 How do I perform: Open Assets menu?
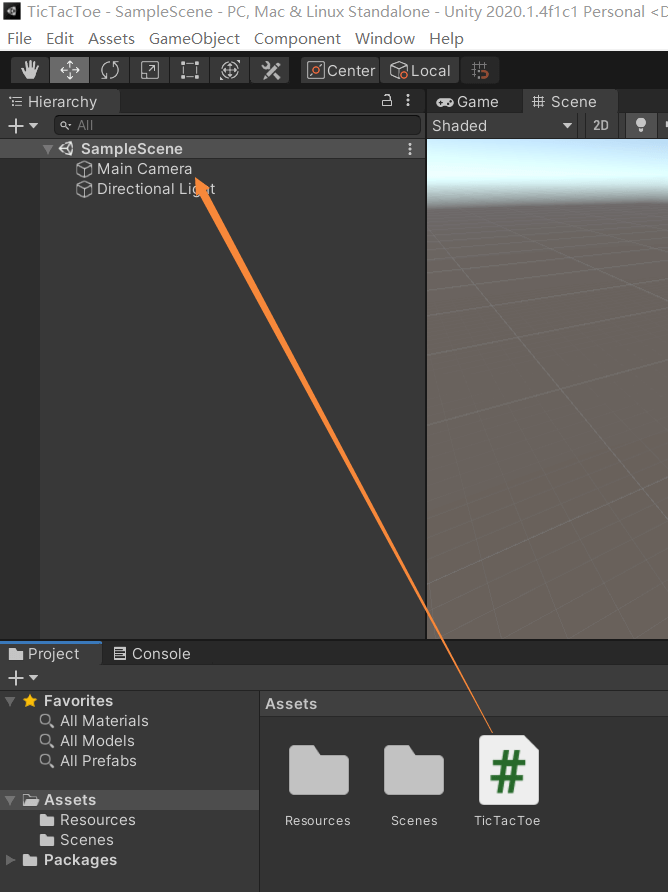point(112,39)
